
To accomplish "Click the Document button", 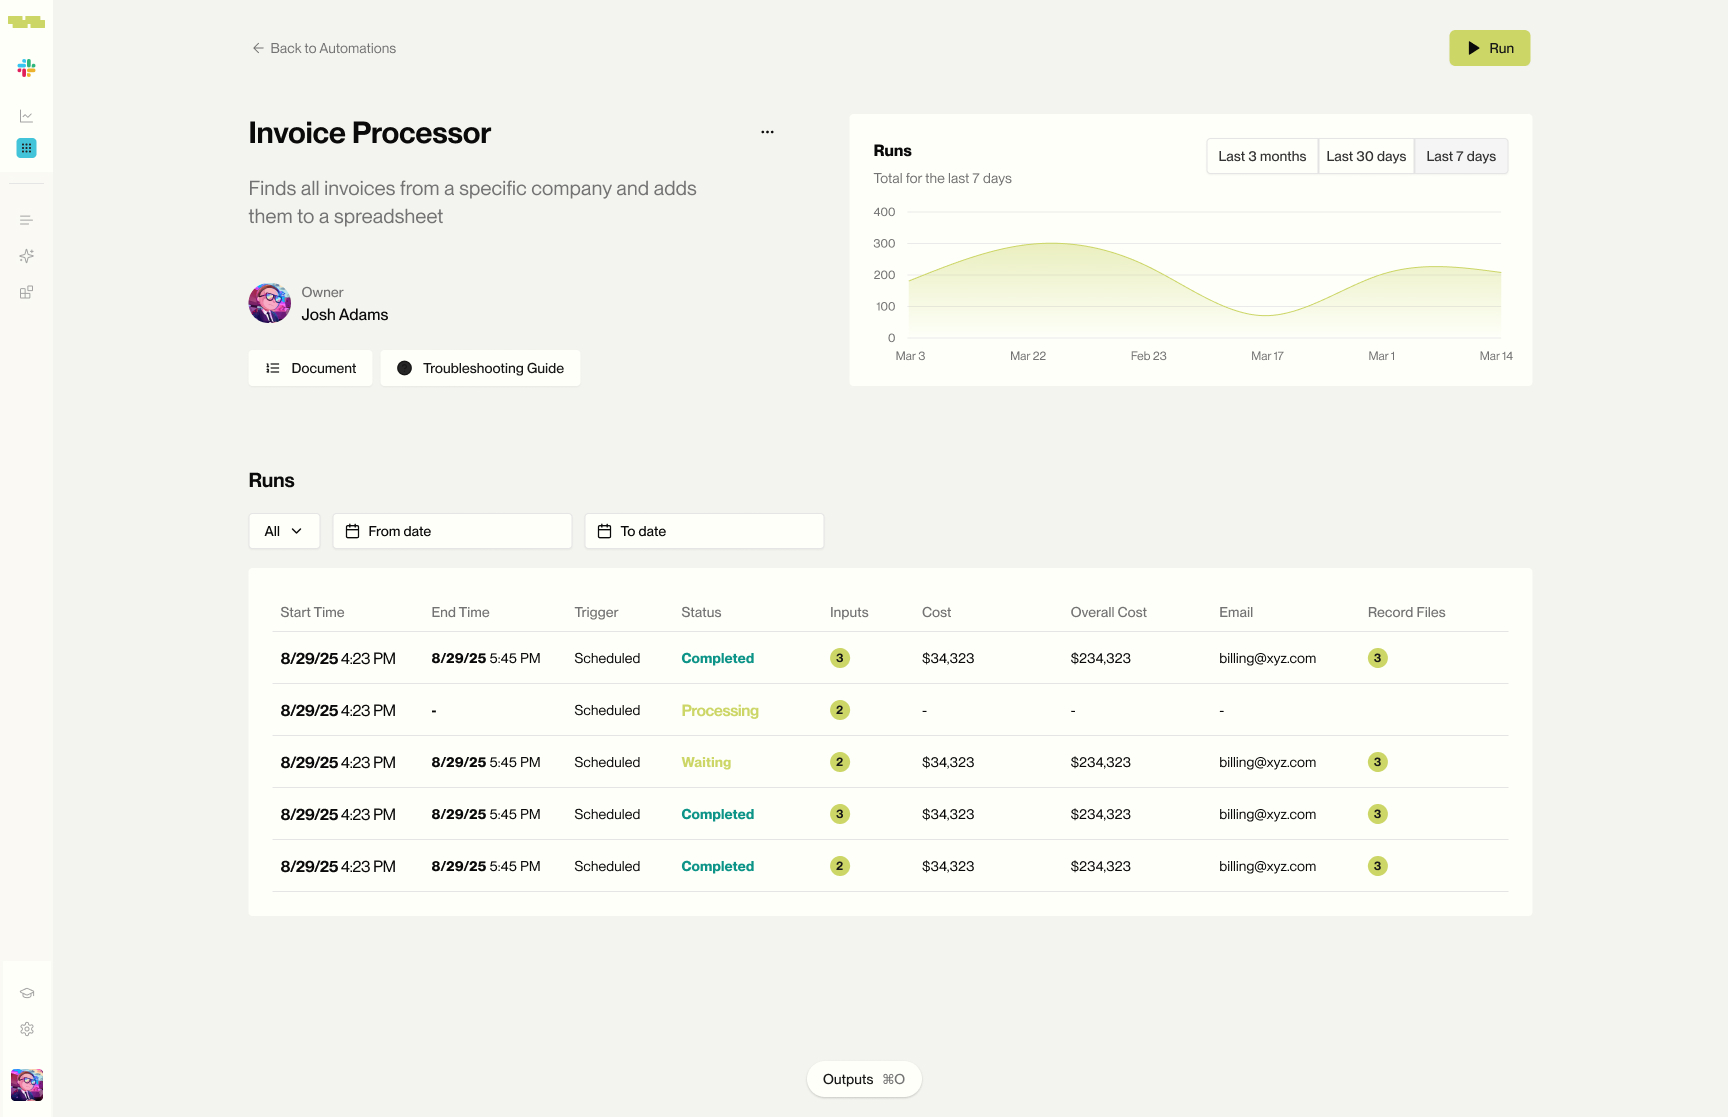I will click(x=310, y=368).
